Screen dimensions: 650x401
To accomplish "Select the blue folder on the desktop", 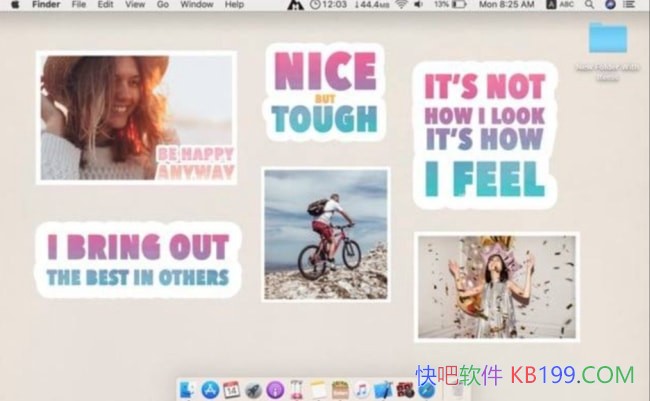I will click(x=607, y=38).
